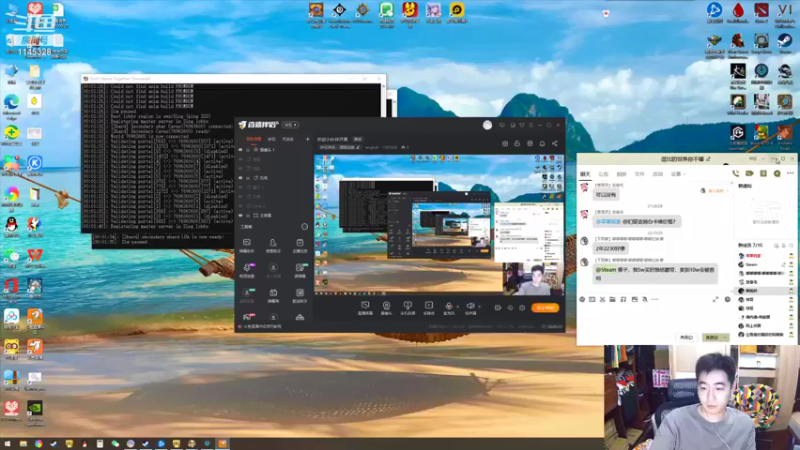Viewport: 800px width, 450px height.
Task: Expand the 设置 dropdown in the chat window
Action: [678, 174]
